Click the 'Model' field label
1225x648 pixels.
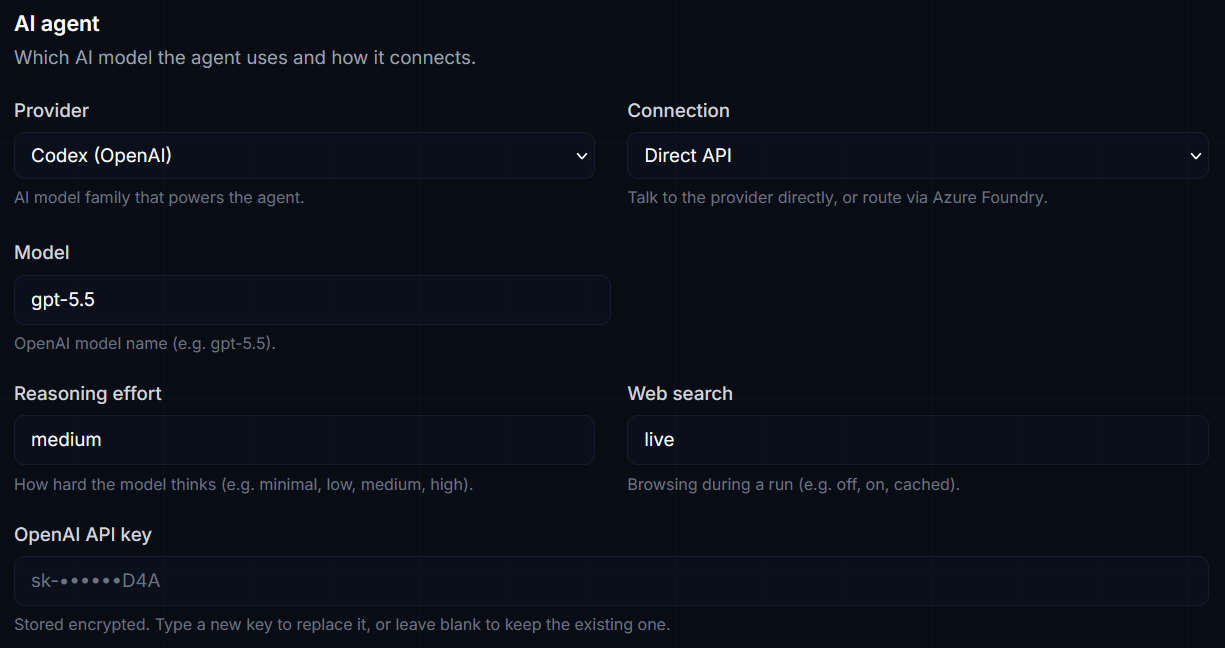tap(41, 253)
